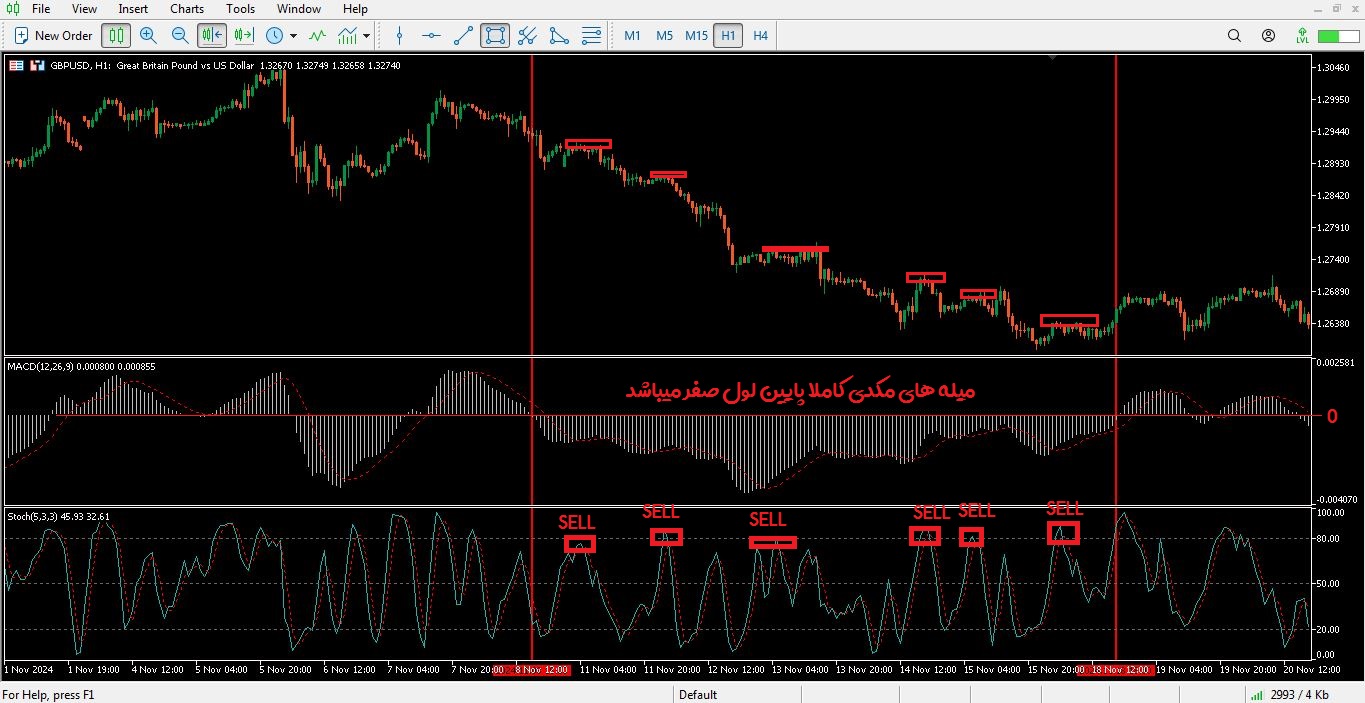Expand the indicators list dropdown arrow
Screen dimensions: 1365x703
pos(367,36)
